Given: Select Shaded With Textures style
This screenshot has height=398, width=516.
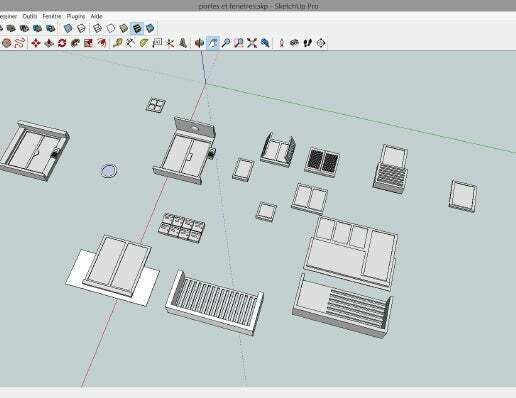Looking at the screenshot, I should 137,28.
